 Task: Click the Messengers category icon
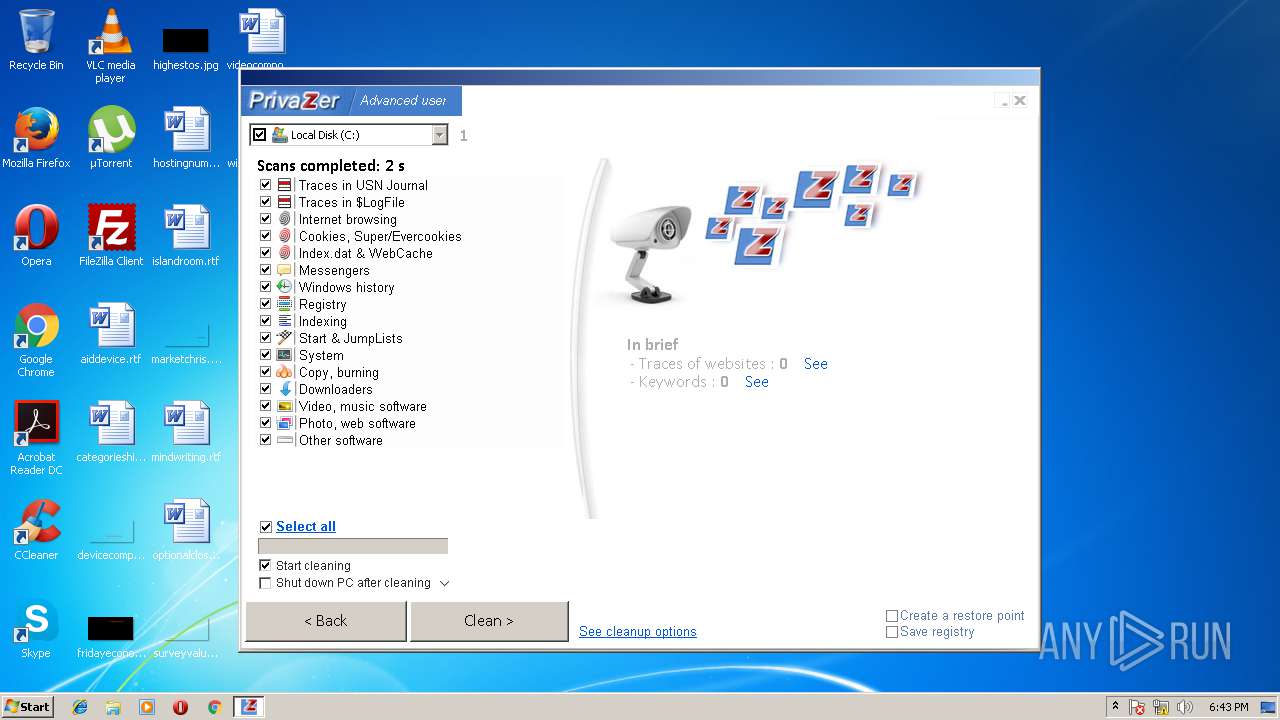pyautogui.click(x=285, y=270)
